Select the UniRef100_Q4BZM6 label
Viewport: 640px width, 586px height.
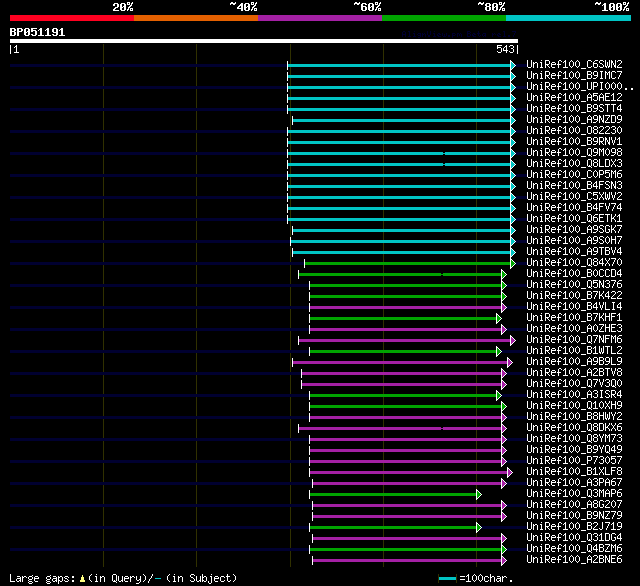coord(574,549)
